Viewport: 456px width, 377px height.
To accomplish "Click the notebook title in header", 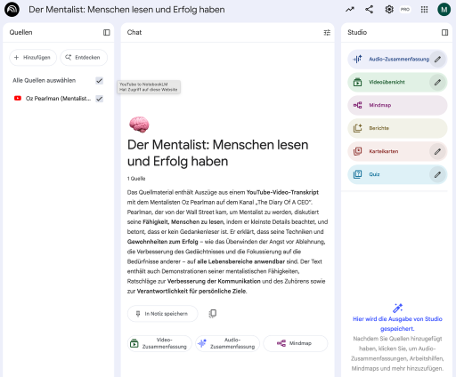I will click(x=127, y=10).
